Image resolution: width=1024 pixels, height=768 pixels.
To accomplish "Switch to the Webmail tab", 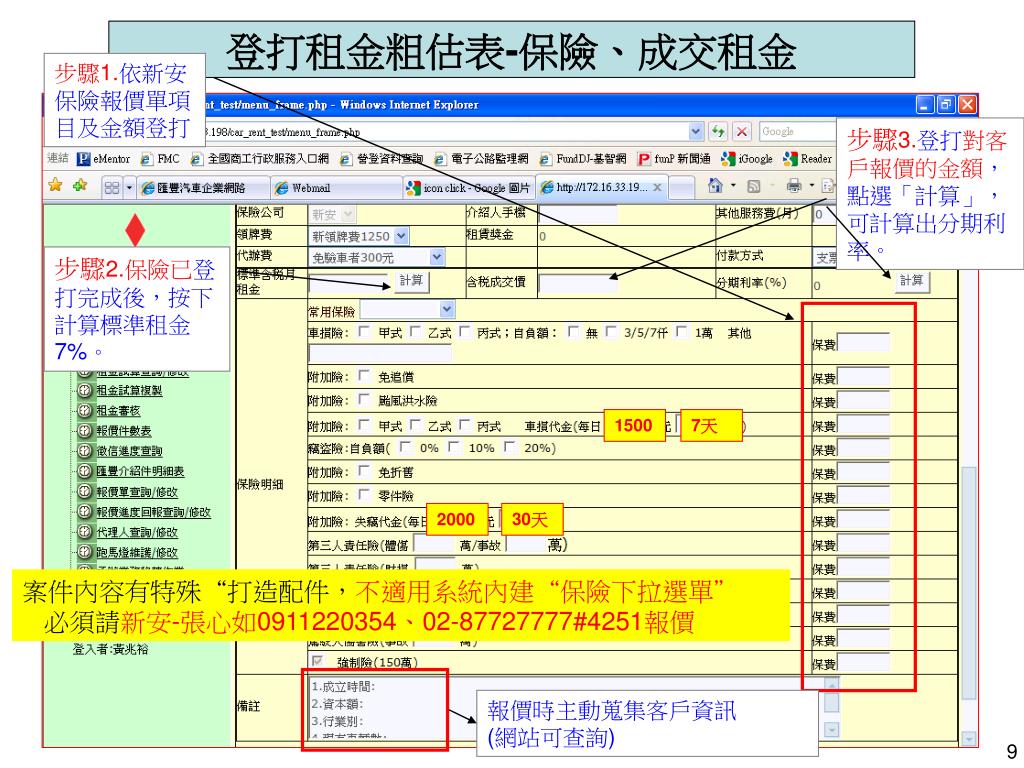I will click(336, 188).
